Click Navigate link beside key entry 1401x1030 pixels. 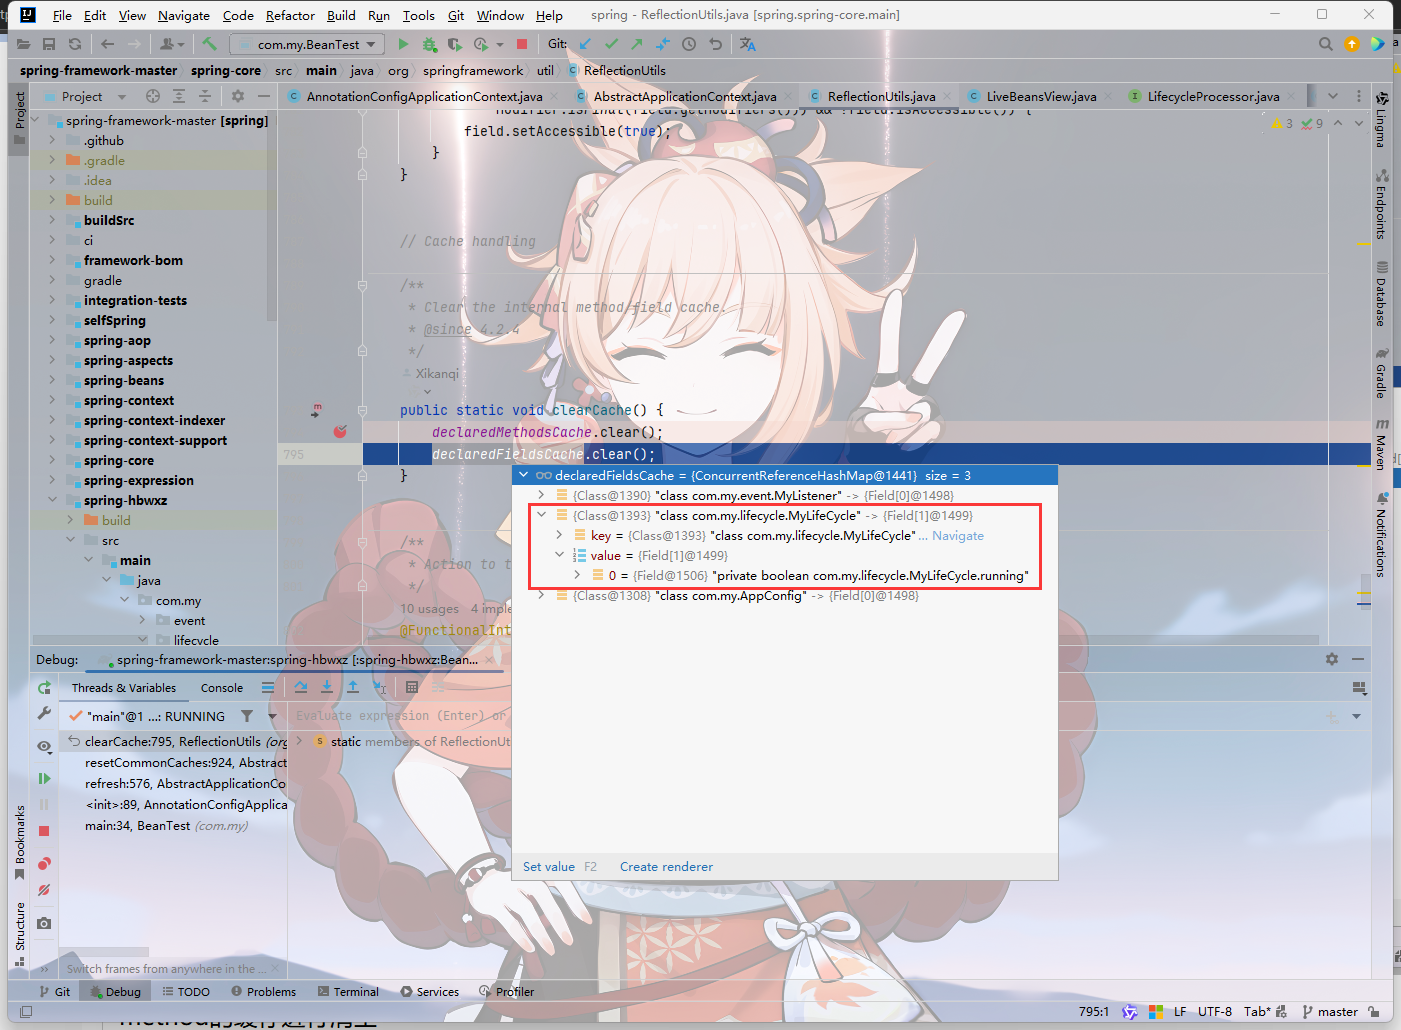click(x=958, y=535)
